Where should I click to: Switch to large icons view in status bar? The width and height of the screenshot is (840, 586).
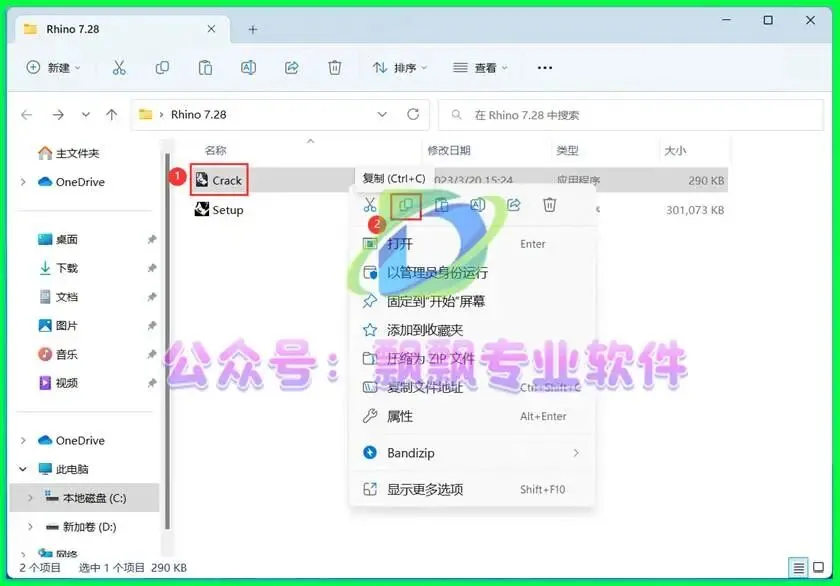pyautogui.click(x=819, y=567)
